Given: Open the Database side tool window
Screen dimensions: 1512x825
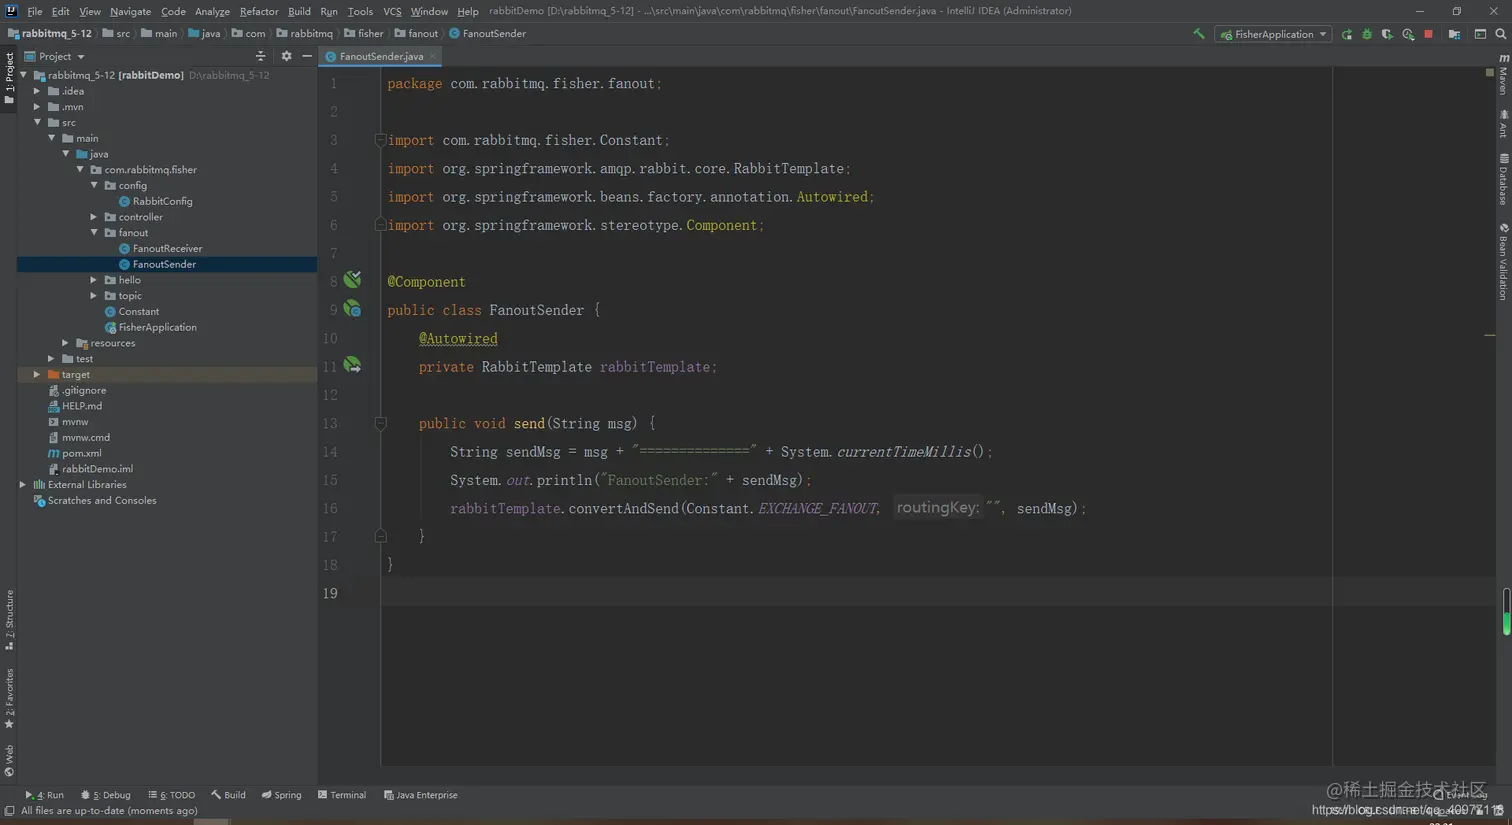Looking at the screenshot, I should click(1503, 179).
